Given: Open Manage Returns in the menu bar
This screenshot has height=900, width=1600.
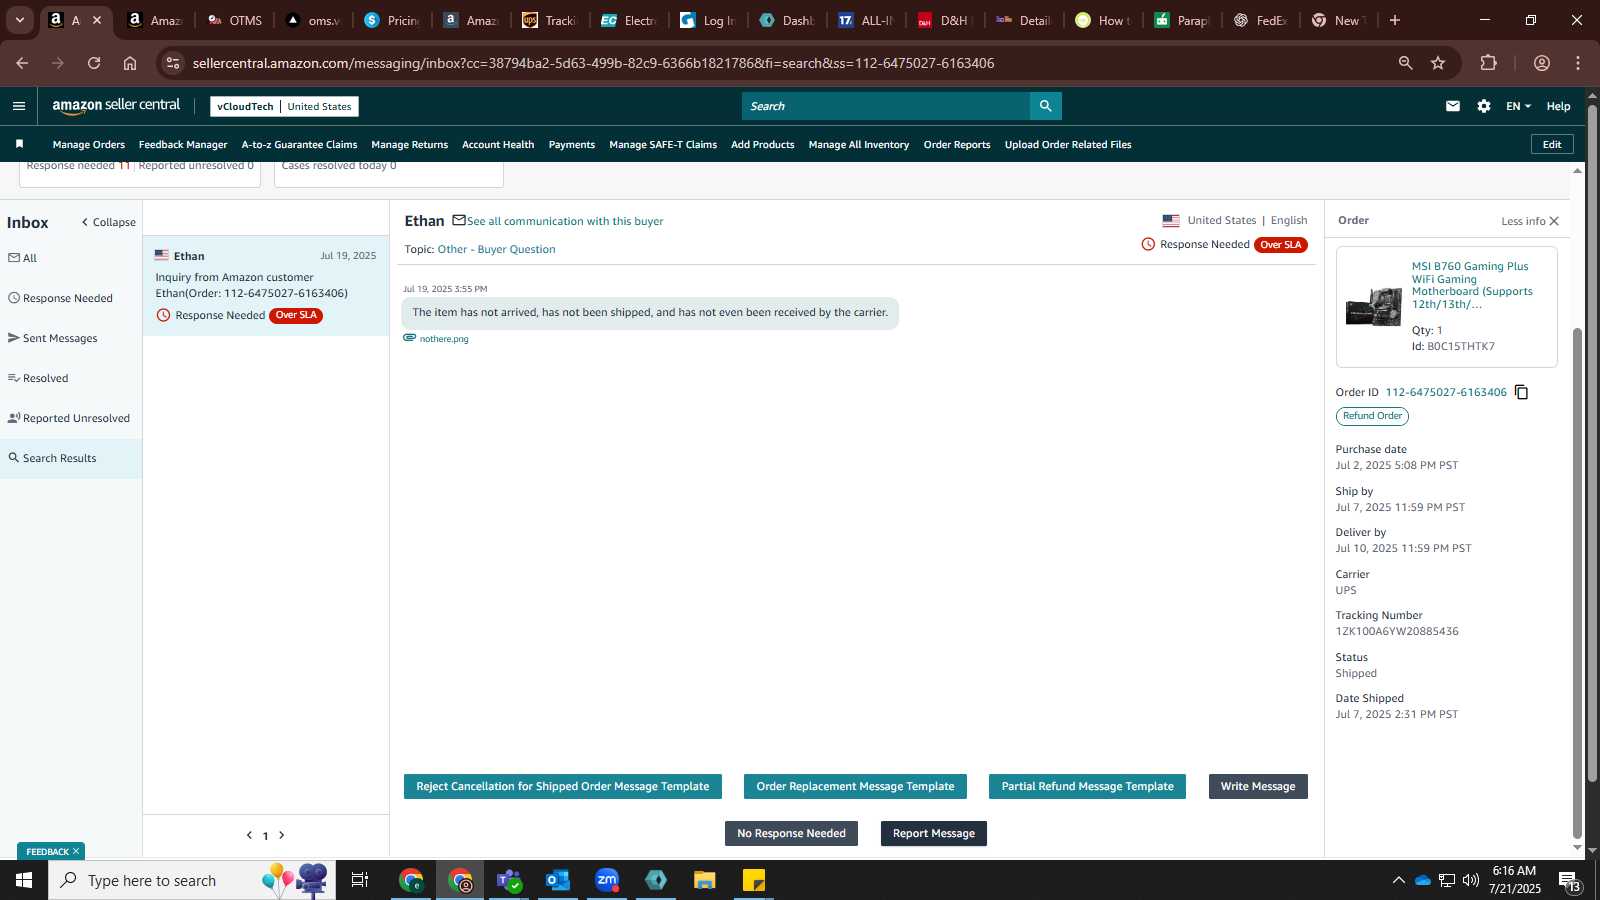Looking at the screenshot, I should click(x=410, y=144).
